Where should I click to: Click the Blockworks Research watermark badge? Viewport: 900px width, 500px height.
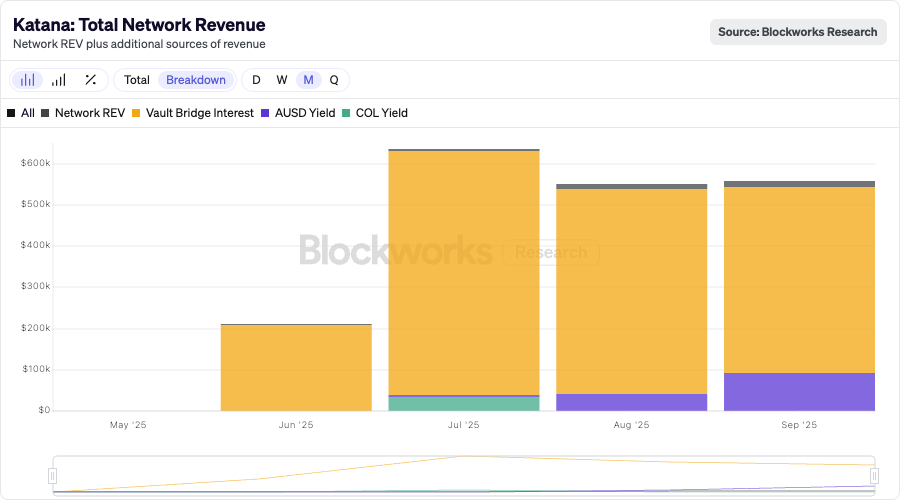(x=550, y=253)
